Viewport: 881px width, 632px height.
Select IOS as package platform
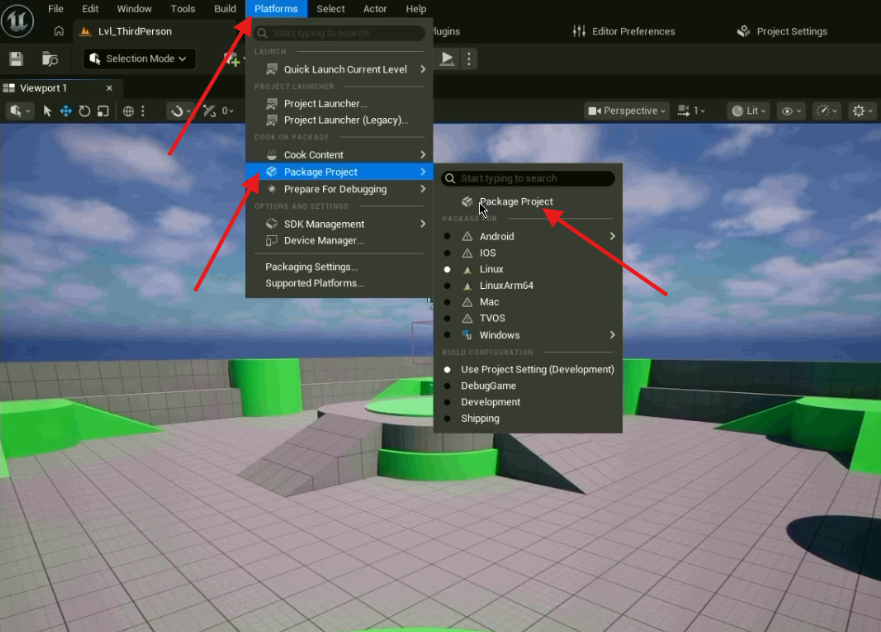[528, 253]
